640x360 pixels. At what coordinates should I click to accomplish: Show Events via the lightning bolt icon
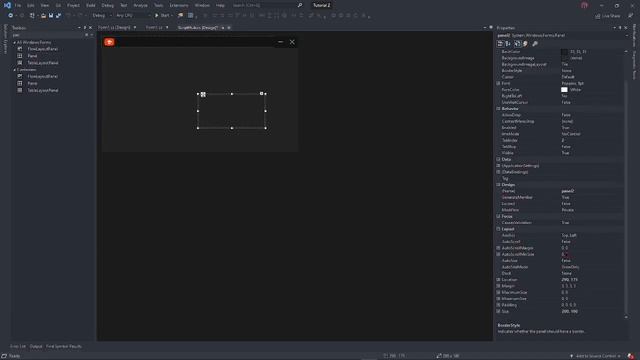click(x=526, y=44)
